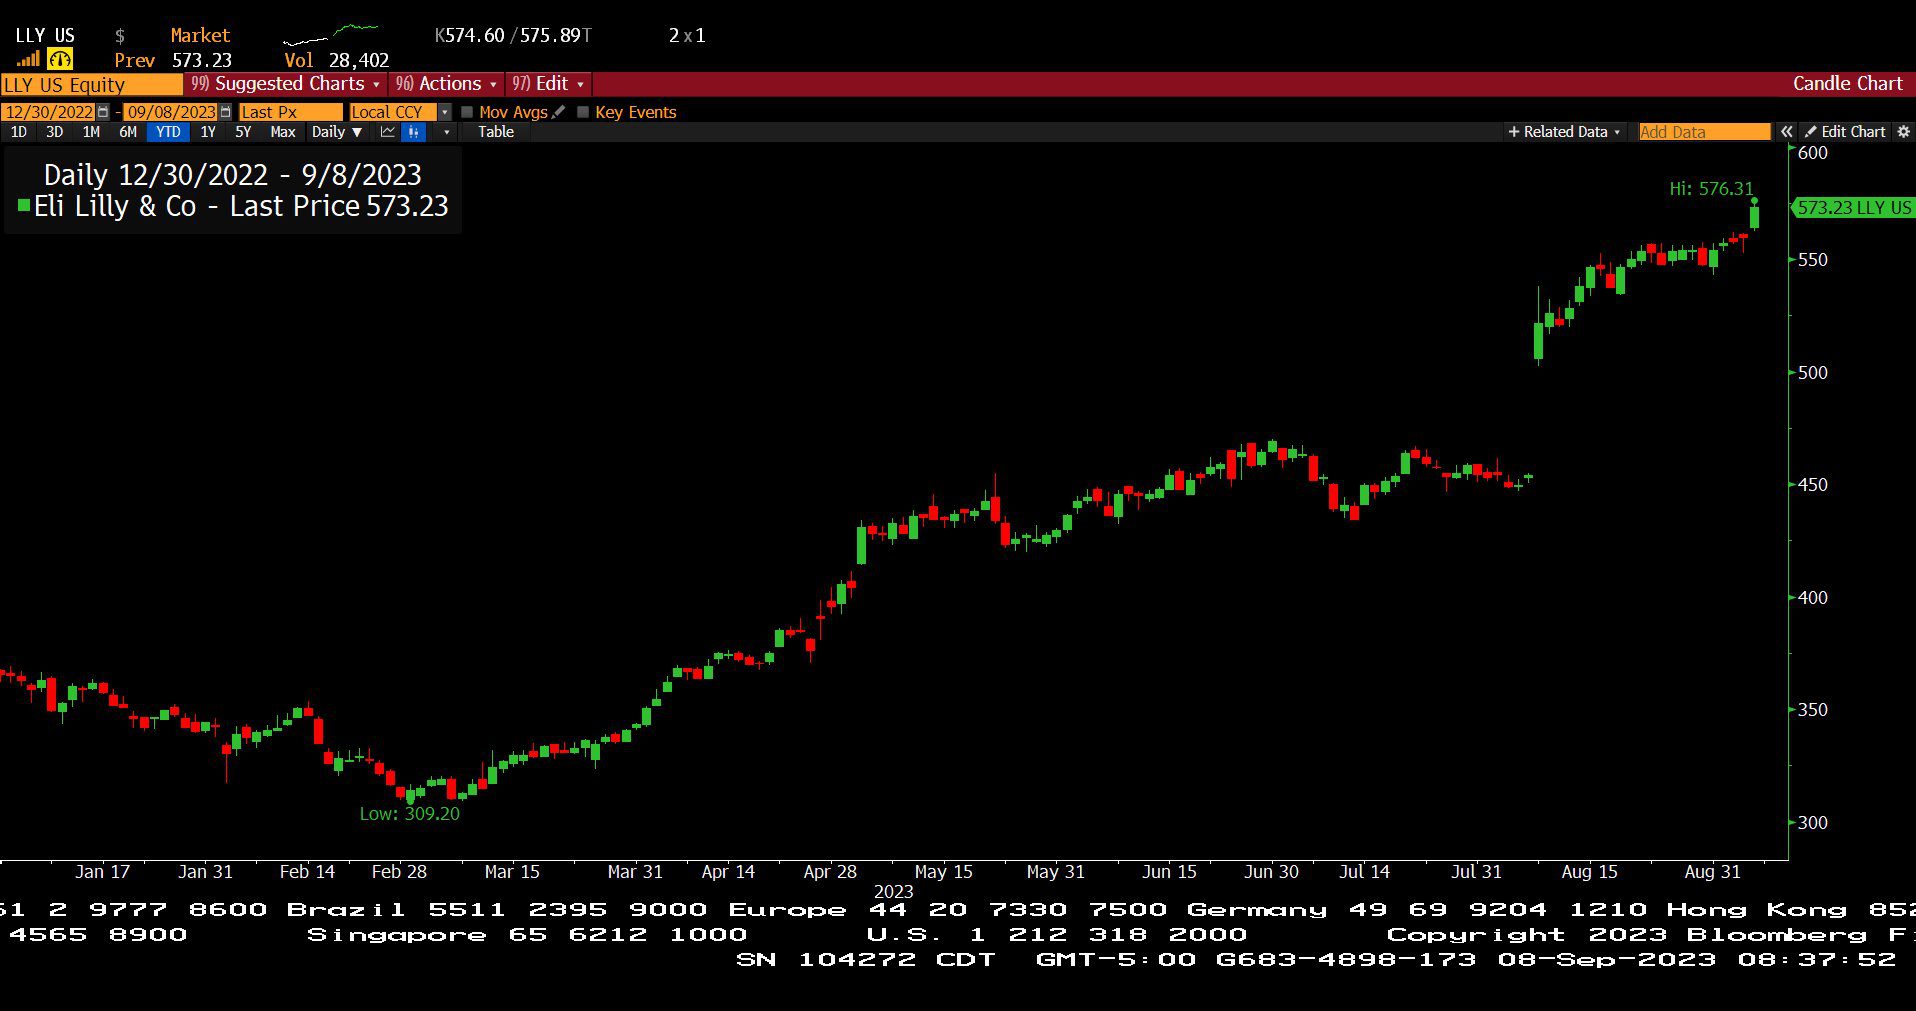Viewport: 1916px width, 1011px height.
Task: Click the Candle Chart title text
Action: [x=1847, y=84]
